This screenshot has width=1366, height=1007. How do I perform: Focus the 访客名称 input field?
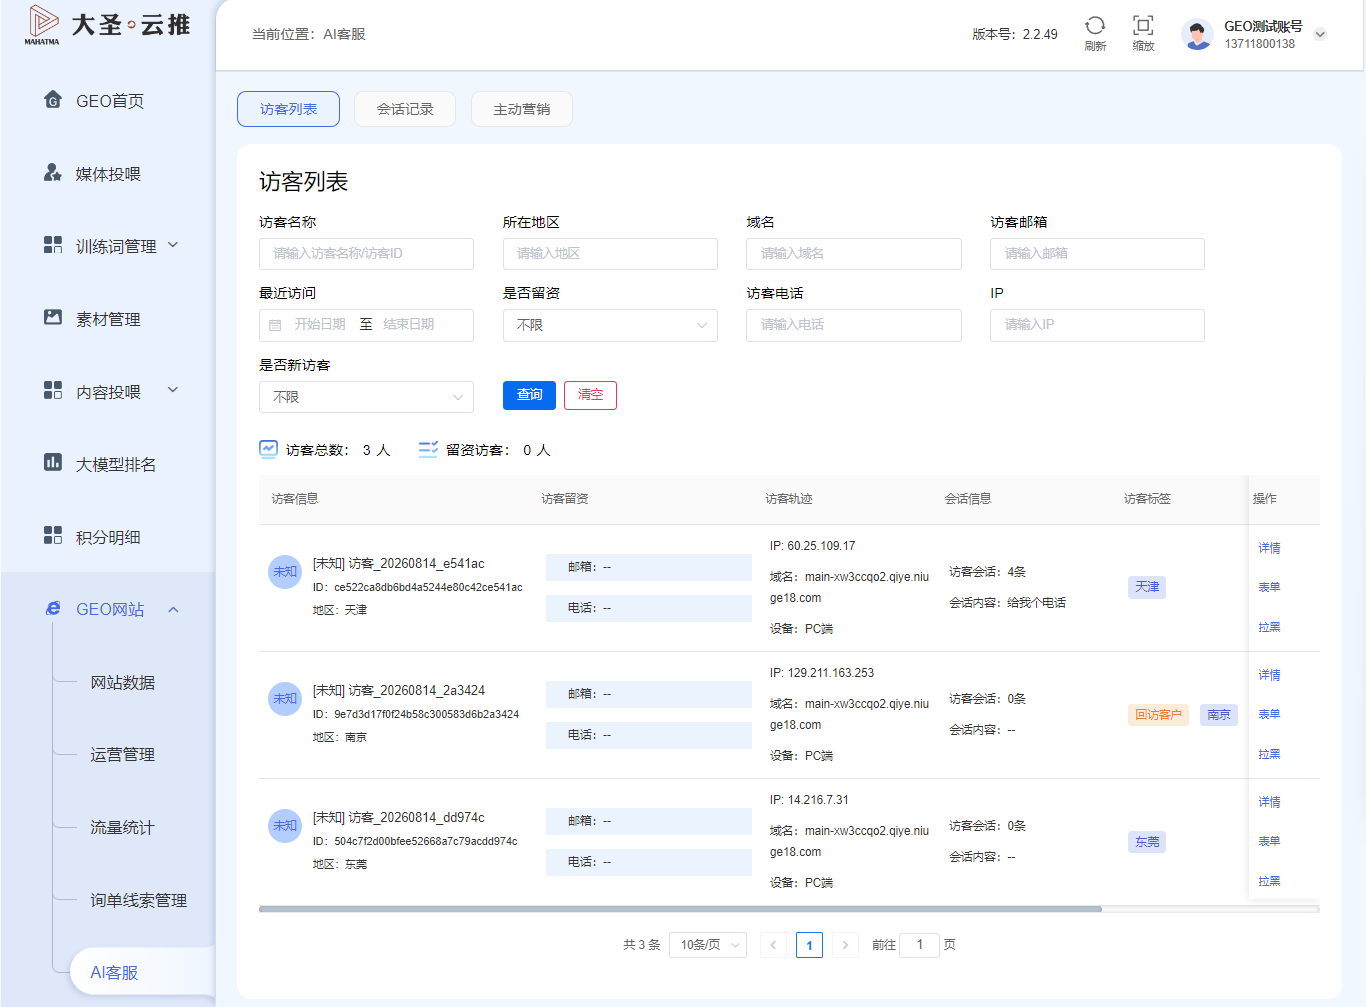click(366, 254)
